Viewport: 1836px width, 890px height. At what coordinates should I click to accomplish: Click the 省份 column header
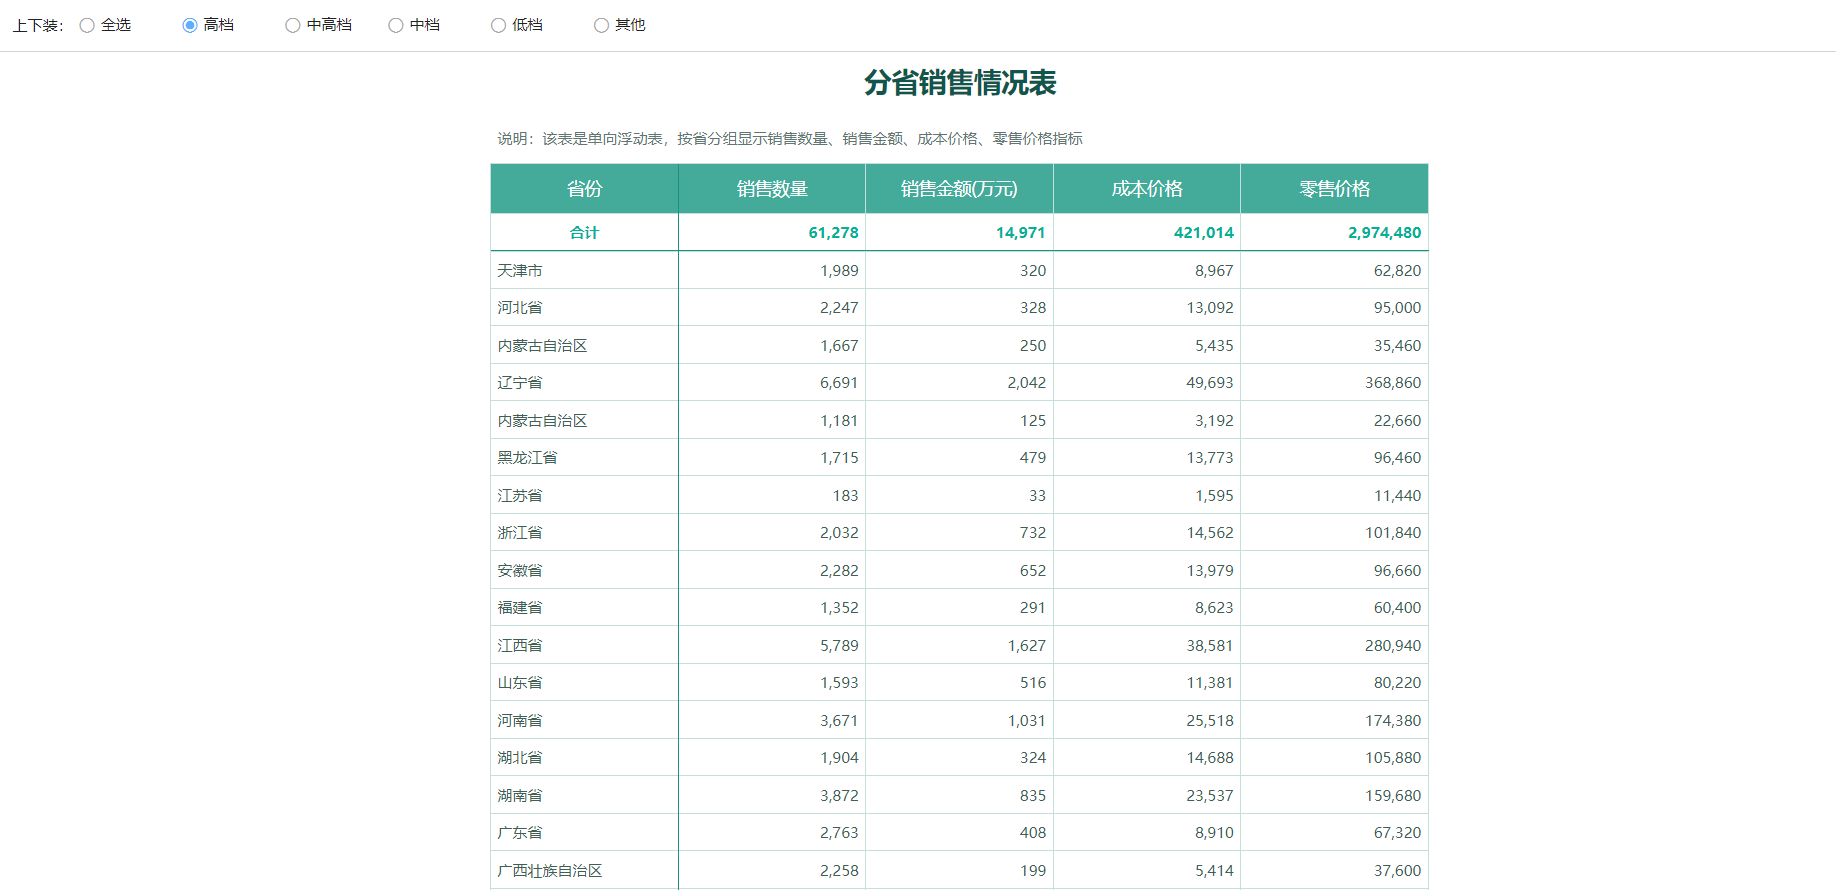point(584,189)
